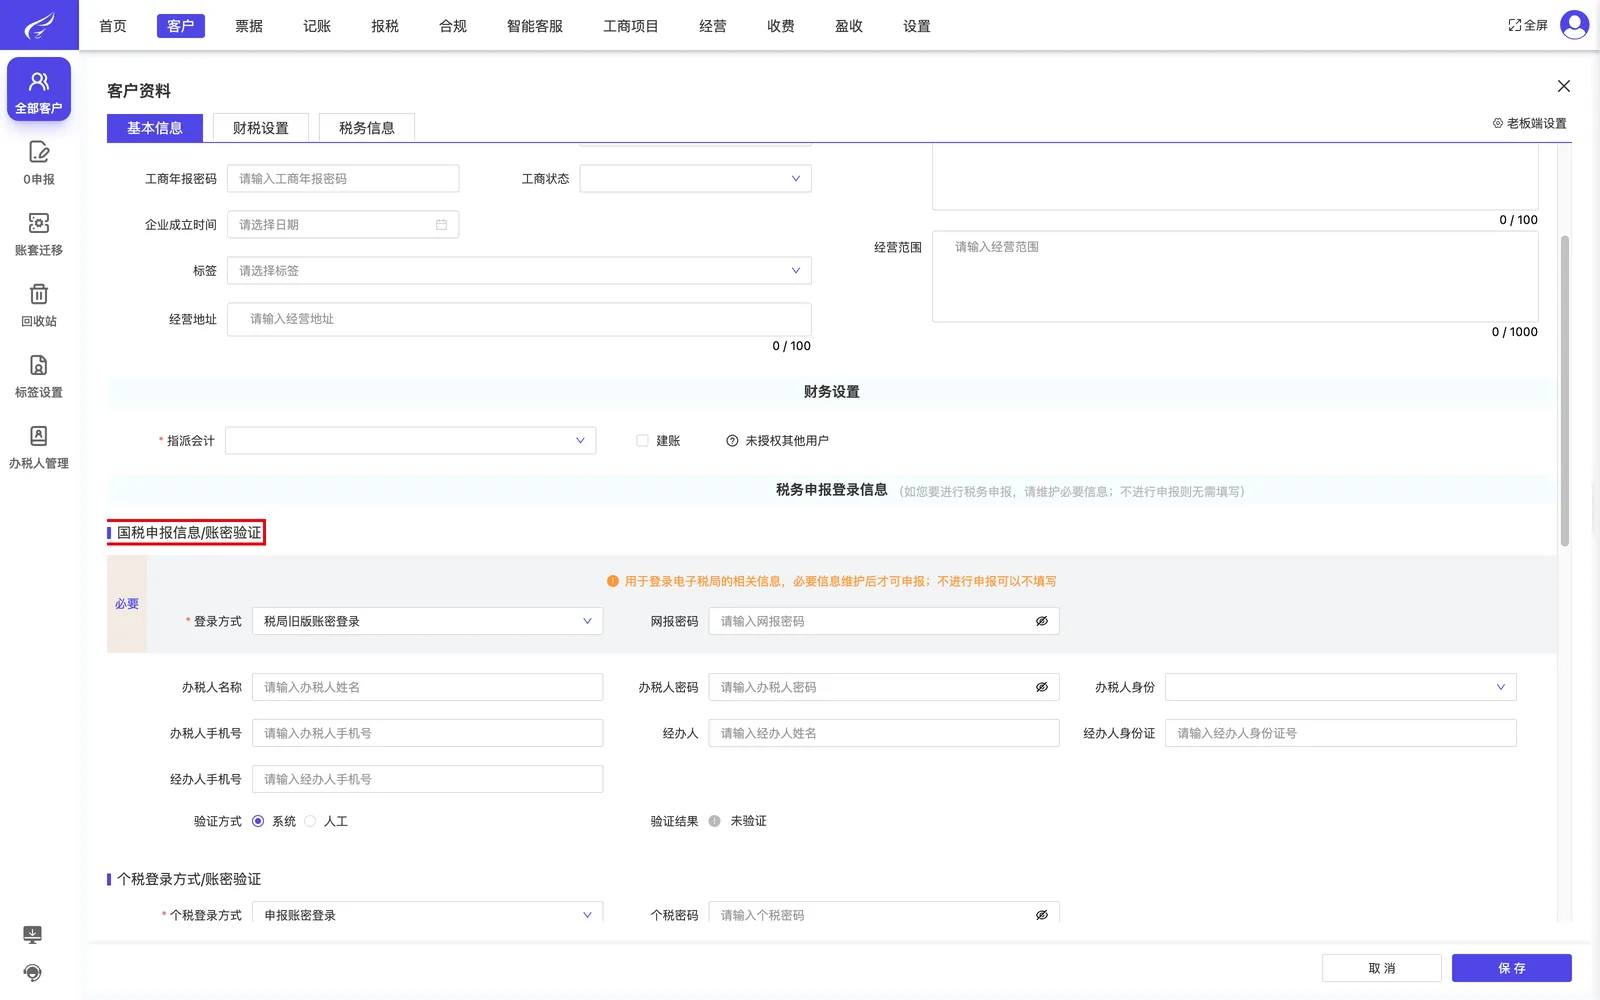Open customer service headset icon
Screen dimensions: 1600x1000
tap(33, 973)
